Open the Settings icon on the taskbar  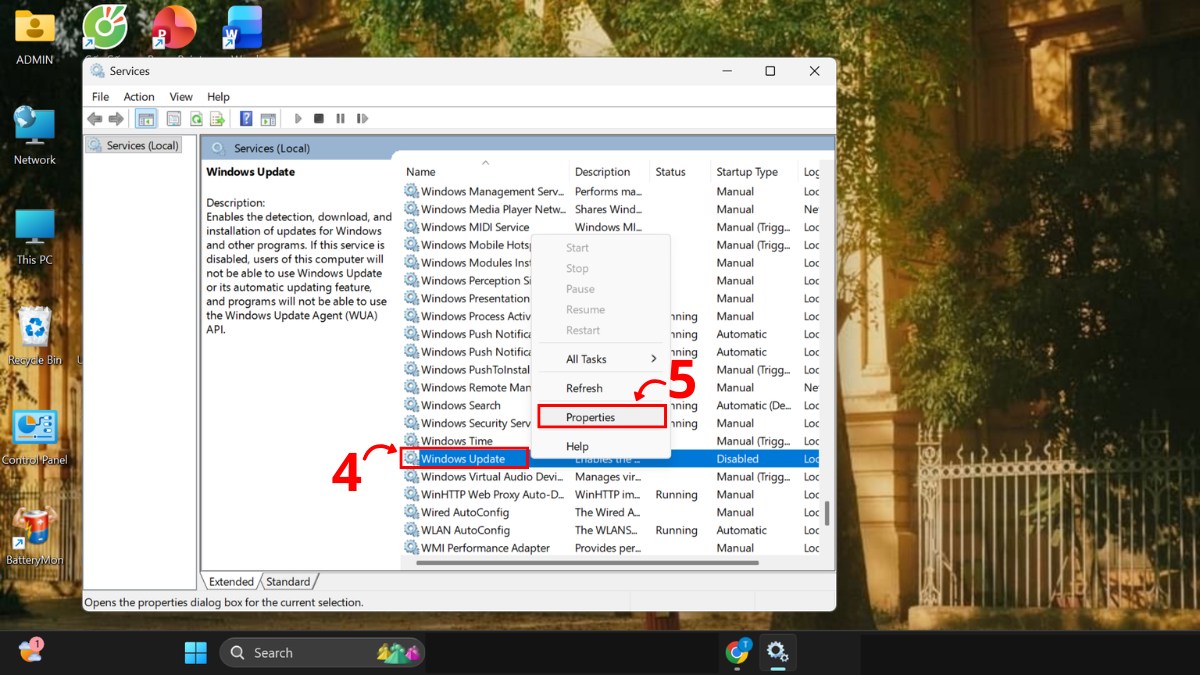778,652
